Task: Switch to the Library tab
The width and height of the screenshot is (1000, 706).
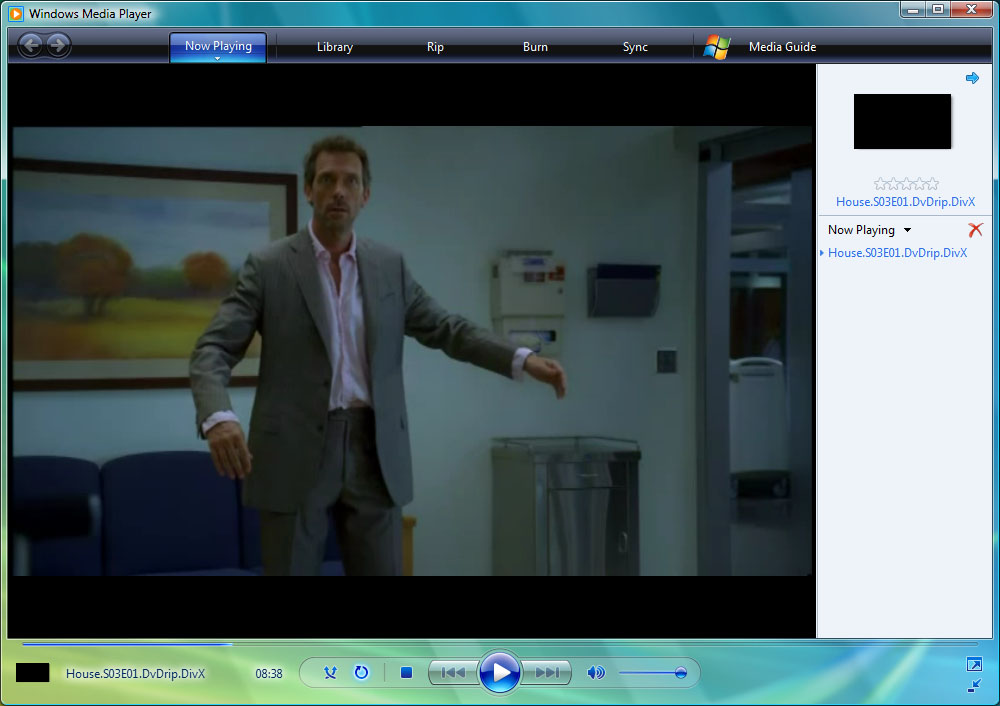Action: (335, 47)
